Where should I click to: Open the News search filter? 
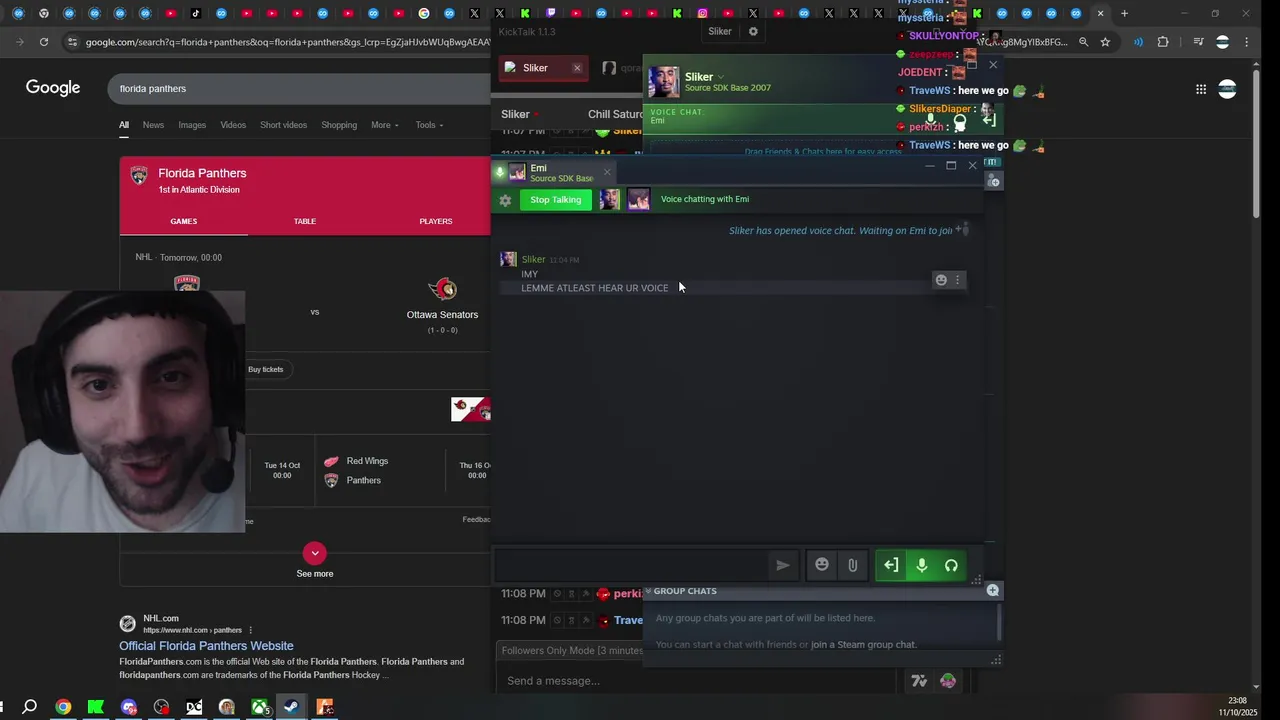tap(153, 125)
